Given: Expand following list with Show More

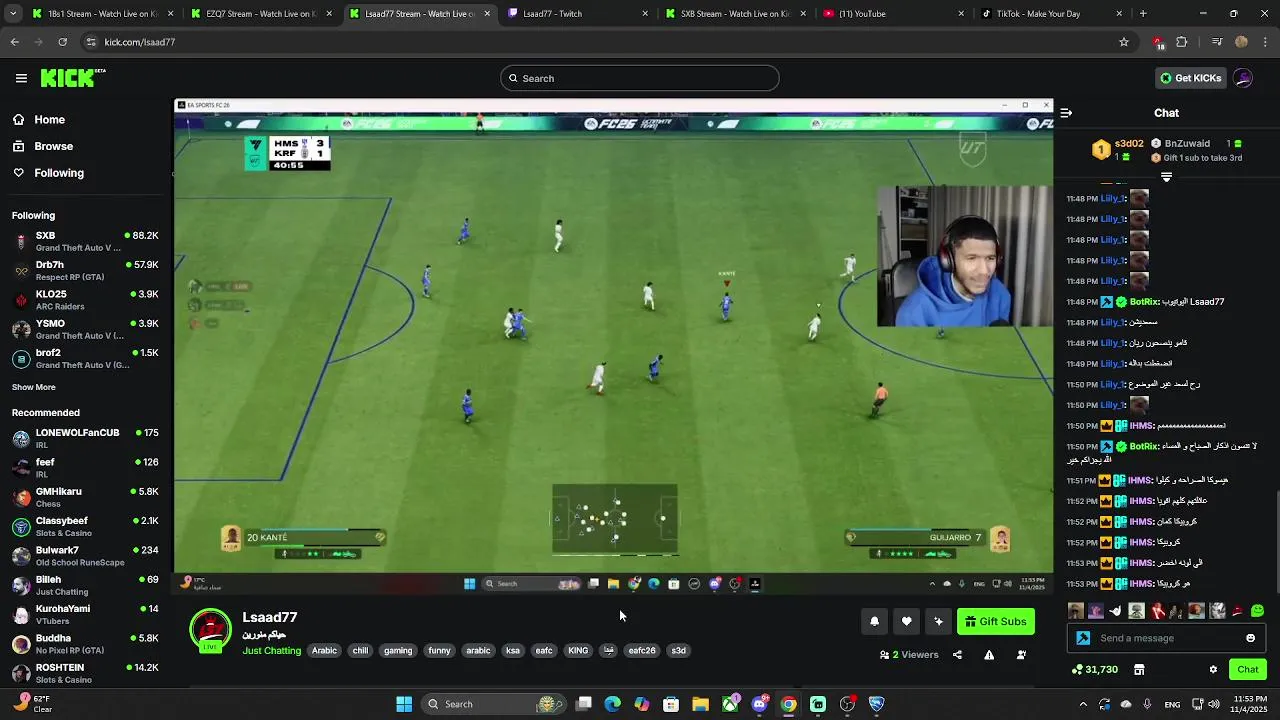Looking at the screenshot, I should point(34,387).
